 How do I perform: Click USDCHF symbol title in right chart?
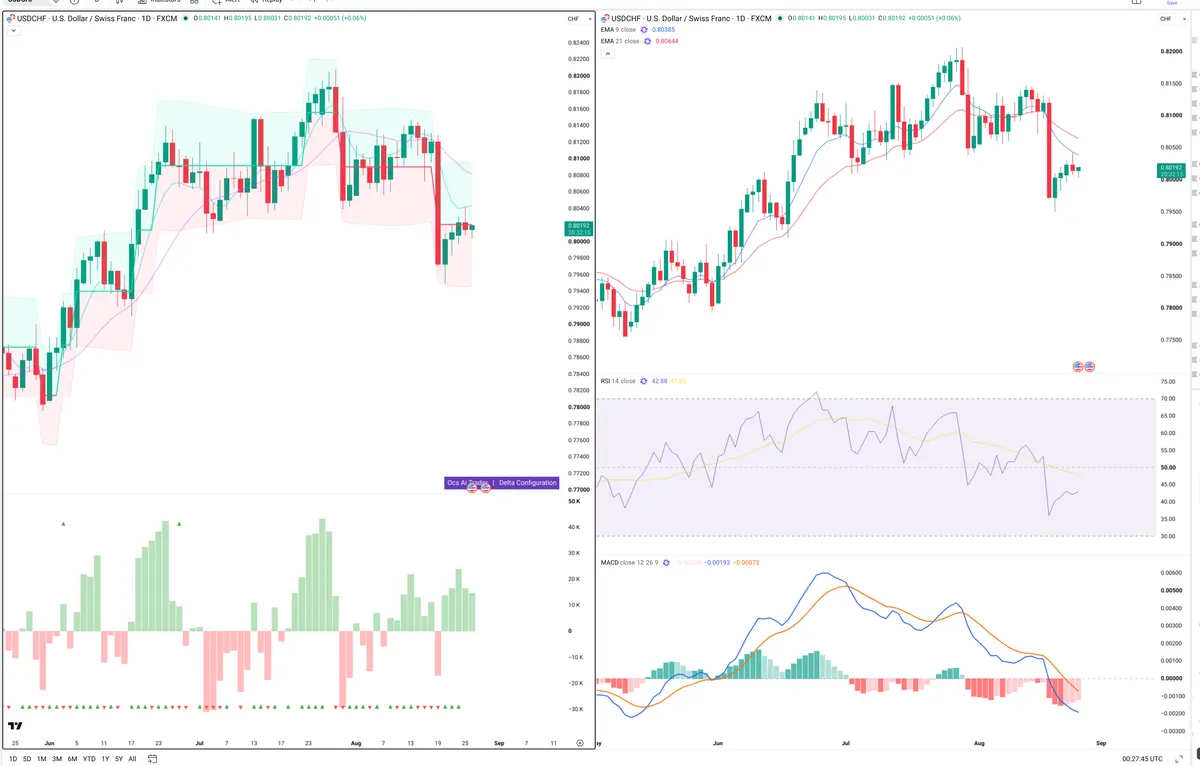(692, 19)
